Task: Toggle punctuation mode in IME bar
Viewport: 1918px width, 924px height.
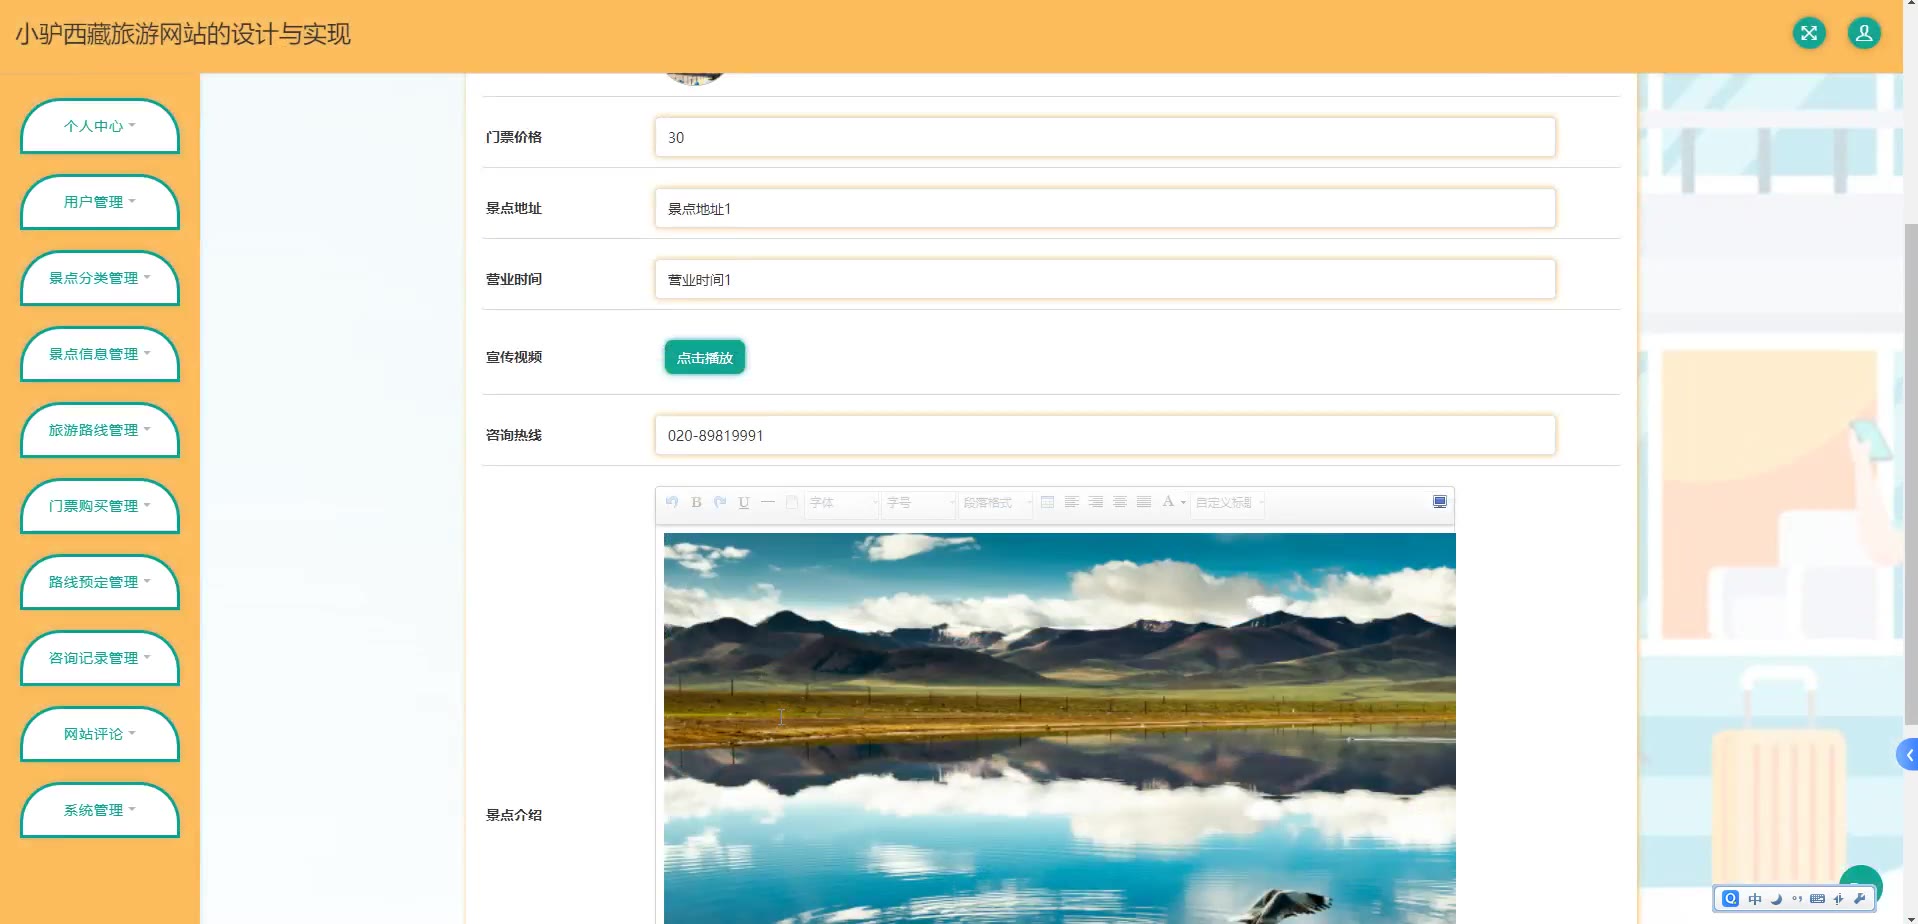Action: 1797,899
